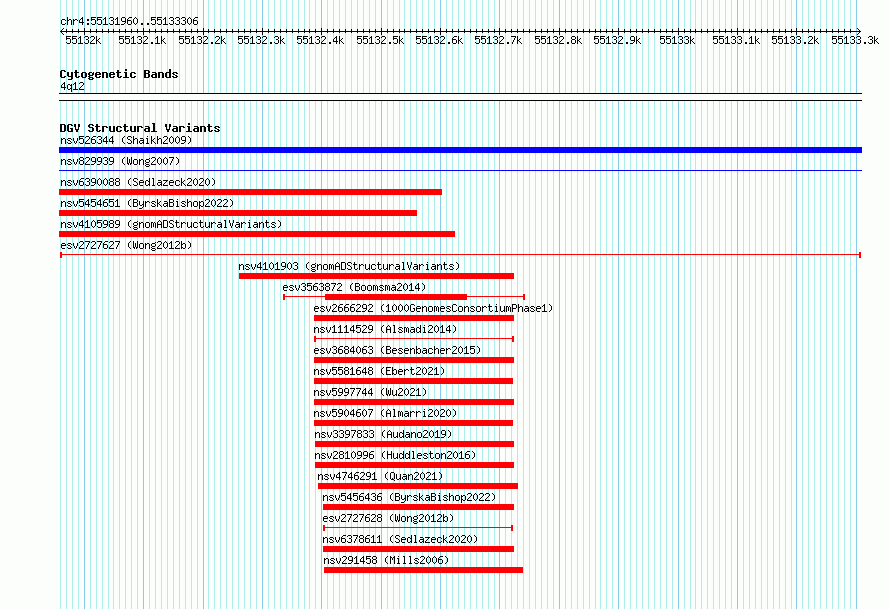
Task: Open variant nsv4101903 (gnomADStructuralVariants) label
Action: point(349,266)
